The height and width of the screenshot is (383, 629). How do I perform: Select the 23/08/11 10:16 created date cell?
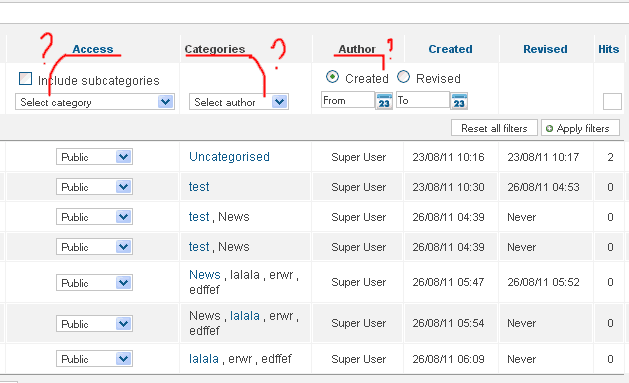click(448, 157)
